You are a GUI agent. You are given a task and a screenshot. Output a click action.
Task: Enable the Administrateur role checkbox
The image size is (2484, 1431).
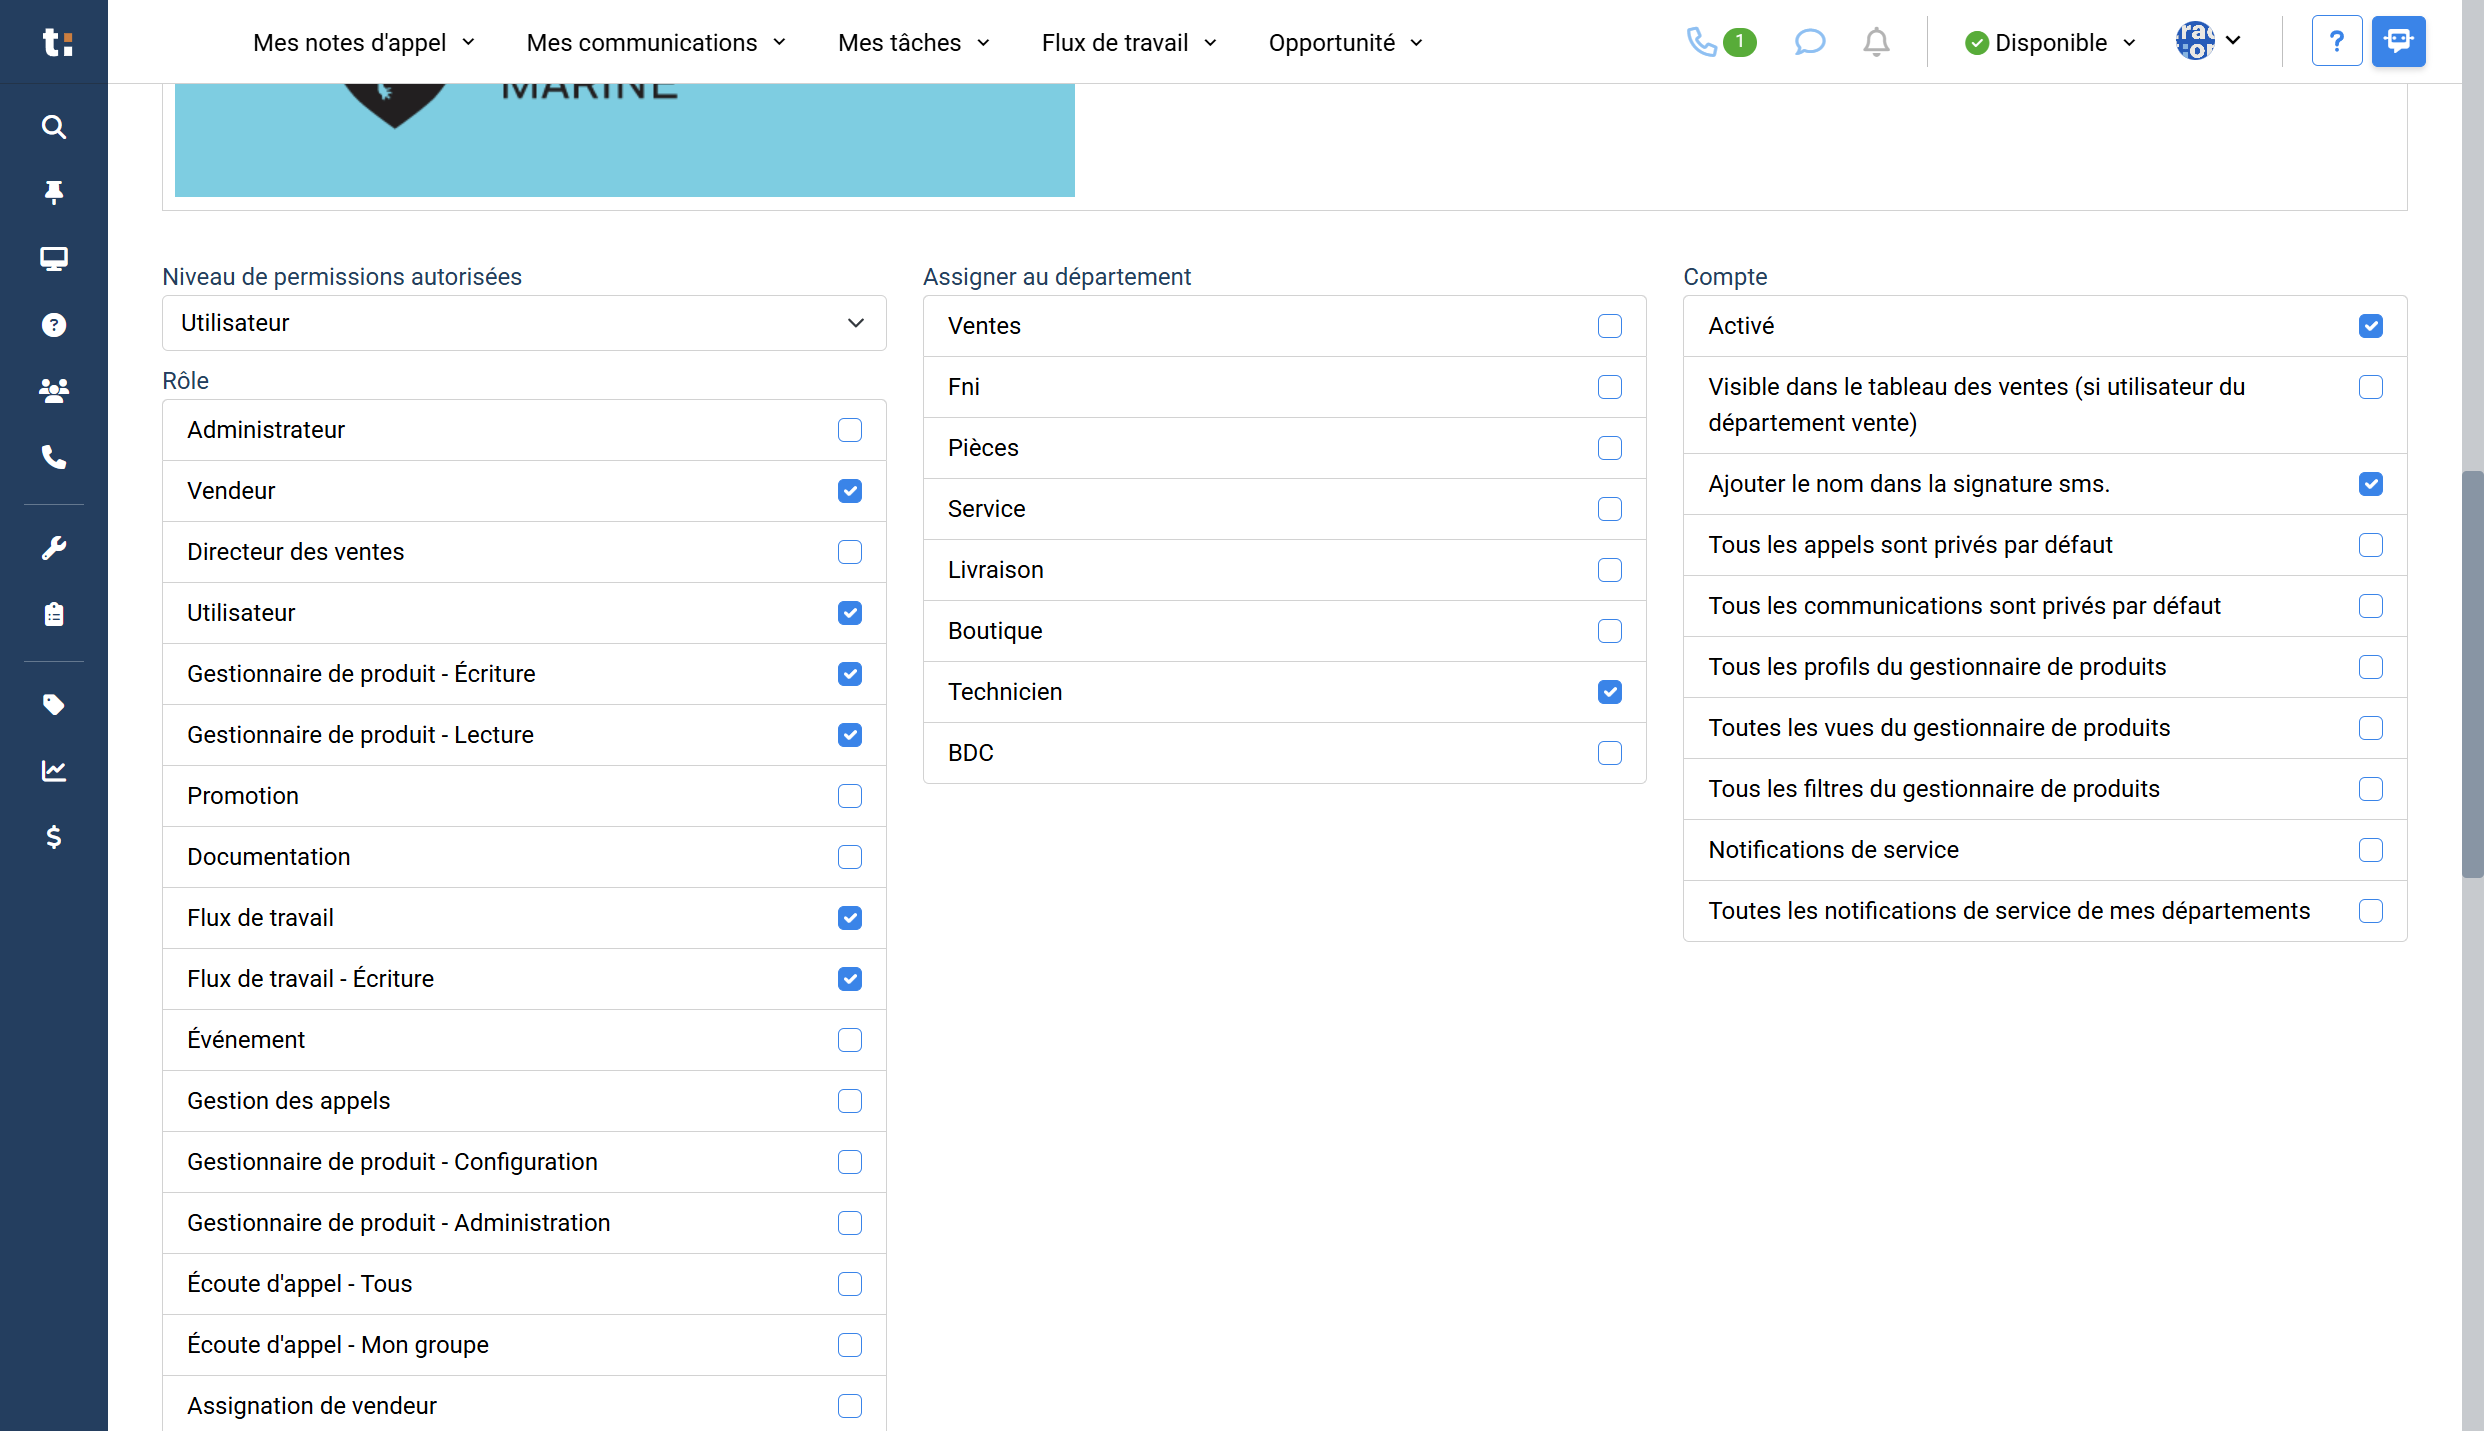click(849, 430)
